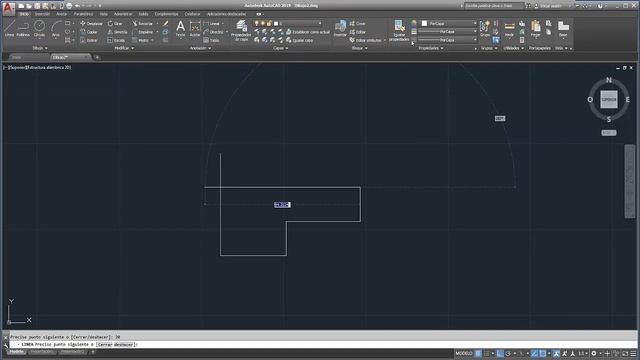Click the Recortar (trim) tool
Image resolution: width=640 pixels, height=360 pixels.
pyautogui.click(x=142, y=24)
